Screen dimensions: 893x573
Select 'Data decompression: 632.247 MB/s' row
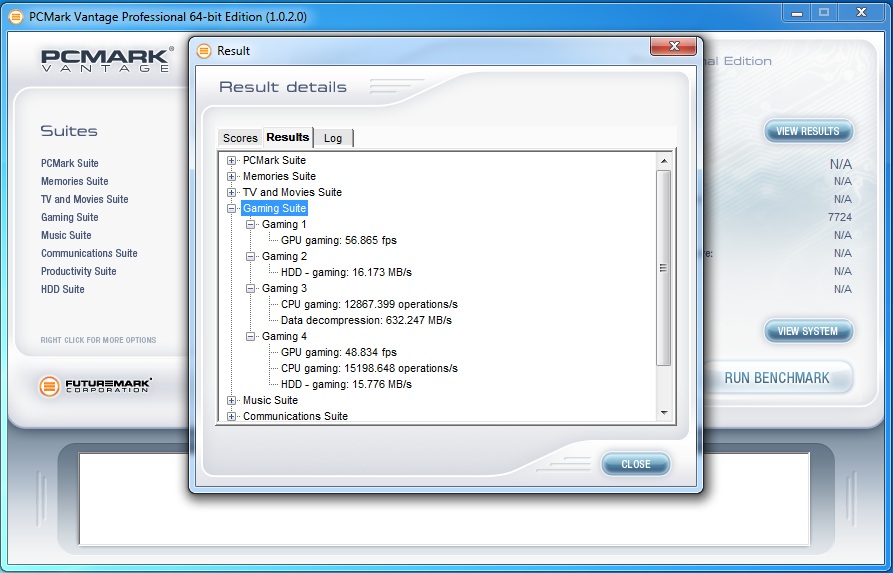(366, 320)
